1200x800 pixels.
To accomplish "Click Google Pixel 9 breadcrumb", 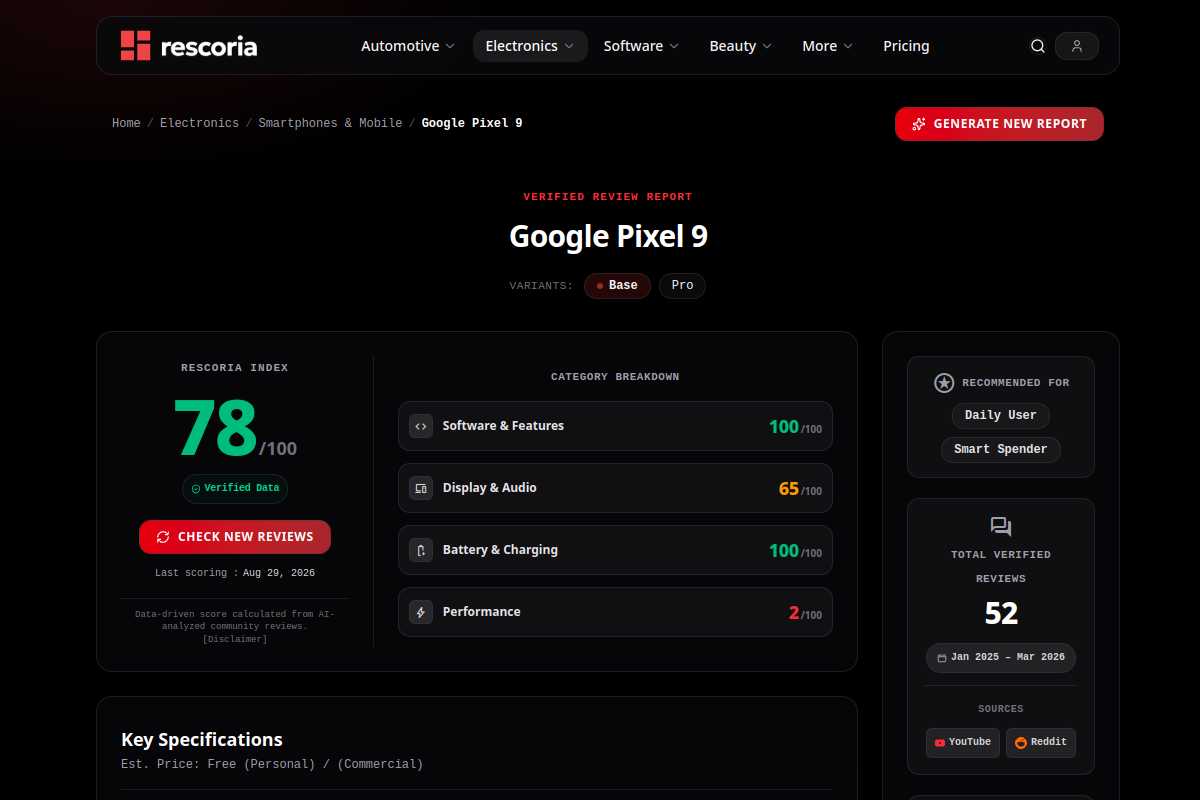I will pyautogui.click(x=472, y=123).
